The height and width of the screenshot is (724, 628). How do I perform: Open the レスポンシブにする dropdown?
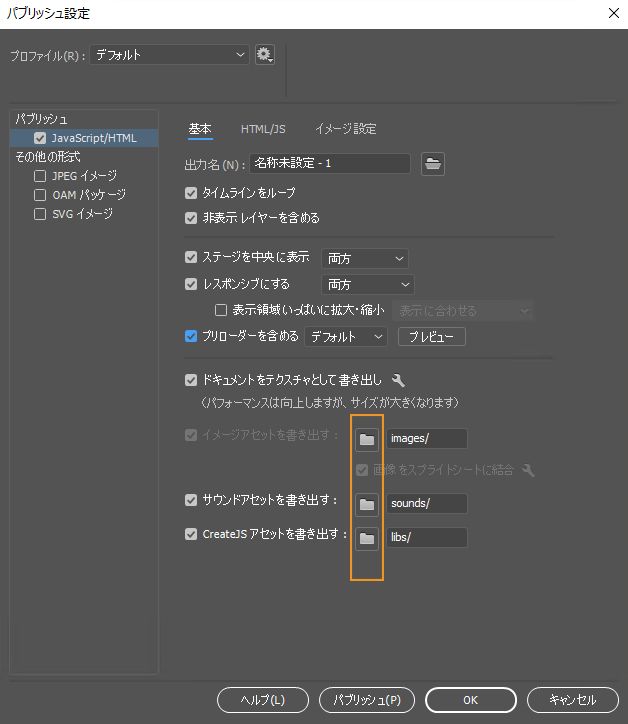coord(366,285)
